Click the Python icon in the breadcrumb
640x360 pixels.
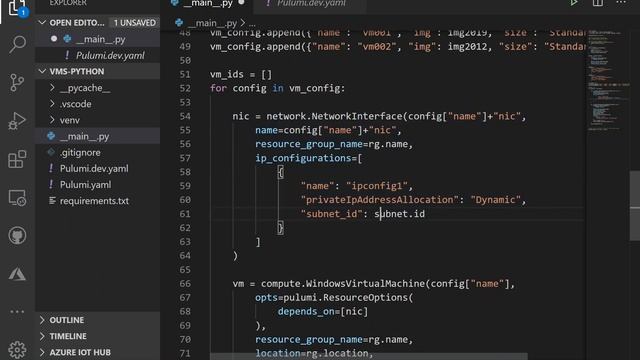179,23
